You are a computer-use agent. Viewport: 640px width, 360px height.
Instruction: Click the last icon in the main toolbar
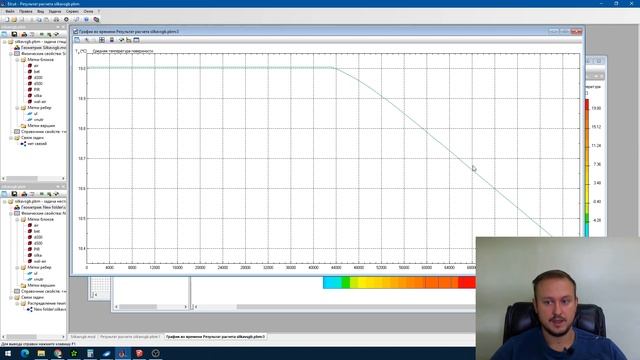(x=96, y=19)
